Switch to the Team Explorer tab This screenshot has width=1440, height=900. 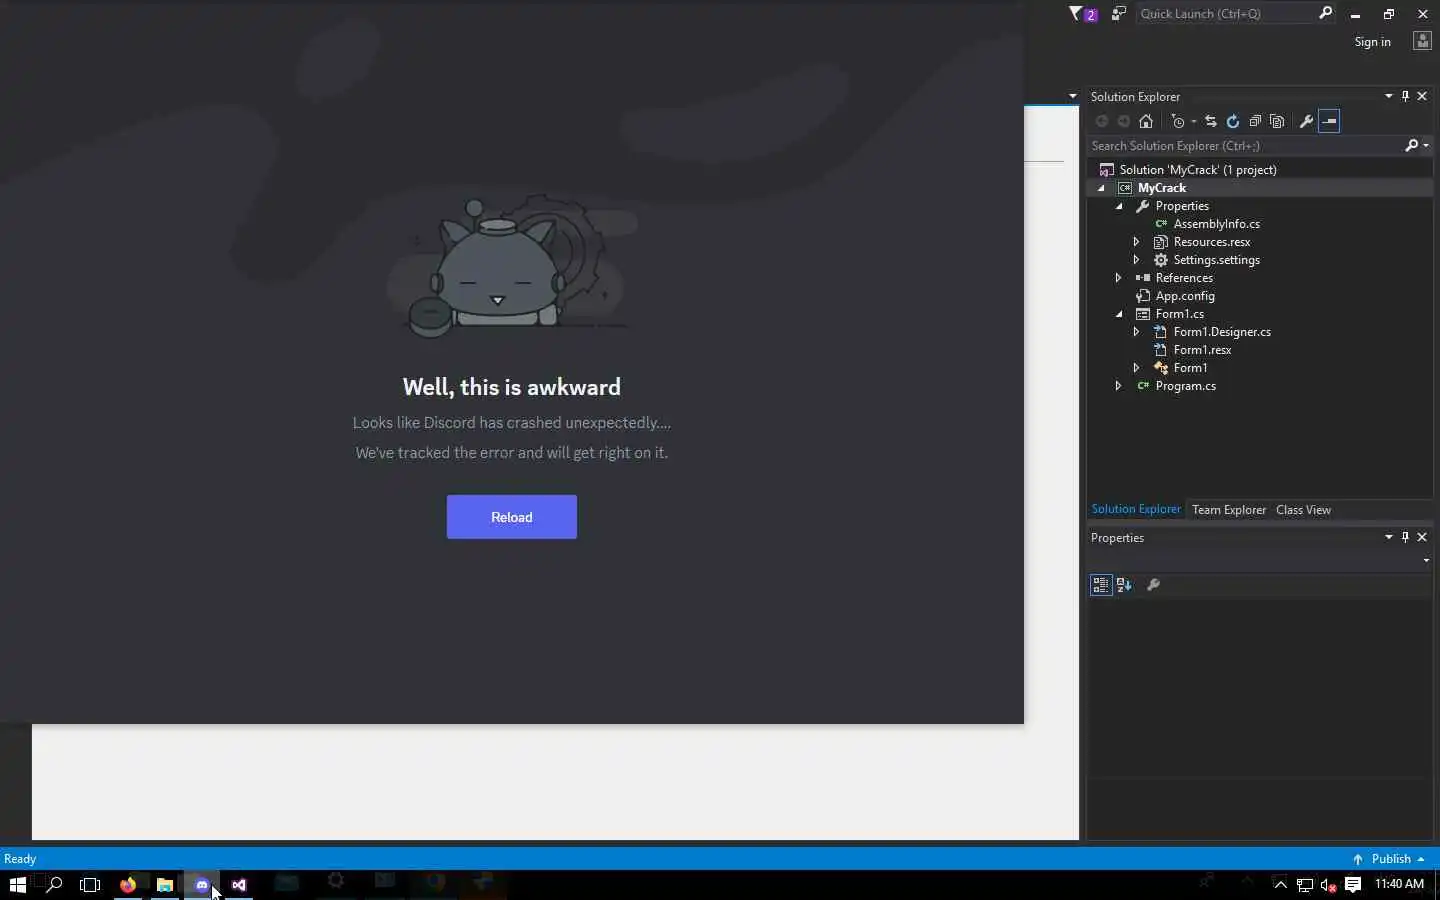(x=1229, y=510)
